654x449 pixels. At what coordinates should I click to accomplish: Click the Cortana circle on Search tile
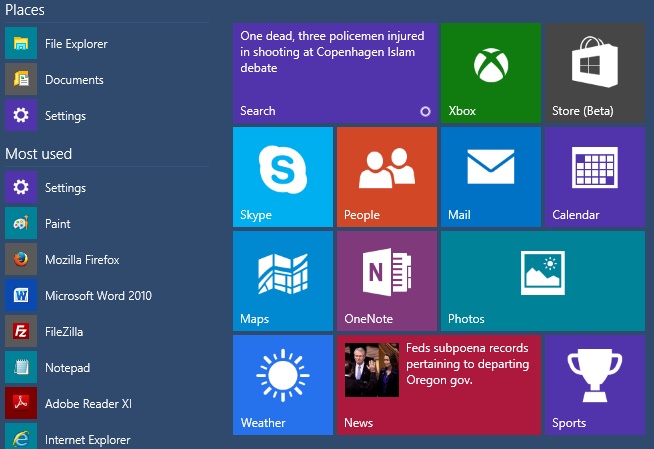pos(425,111)
